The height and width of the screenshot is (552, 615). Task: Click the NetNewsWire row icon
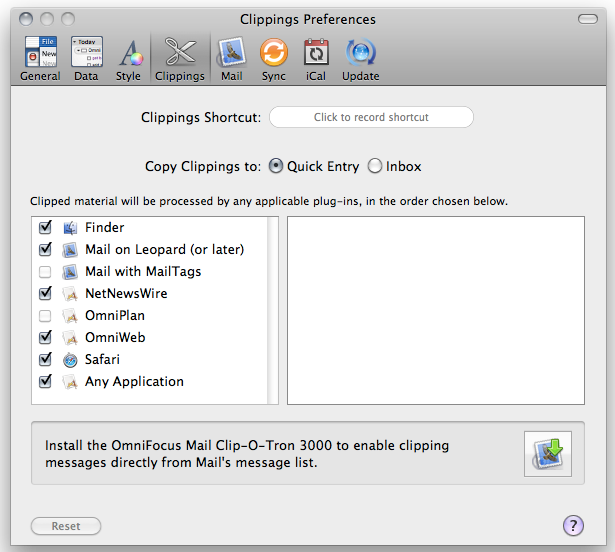70,293
